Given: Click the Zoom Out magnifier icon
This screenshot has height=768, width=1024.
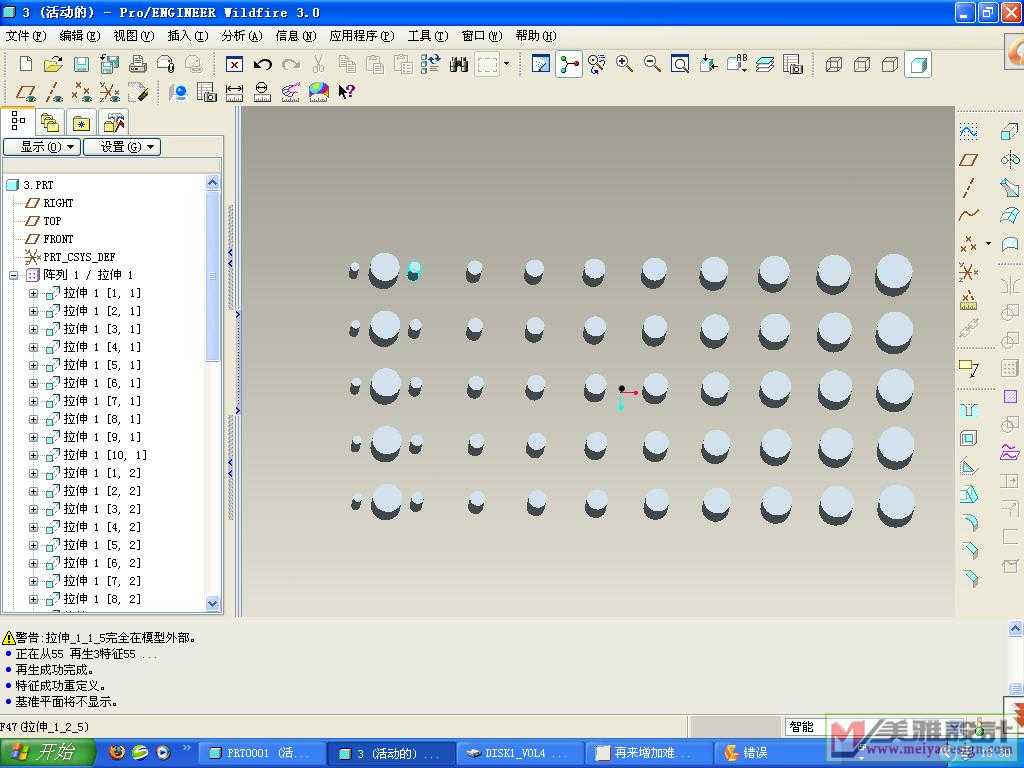Looking at the screenshot, I should pos(652,64).
